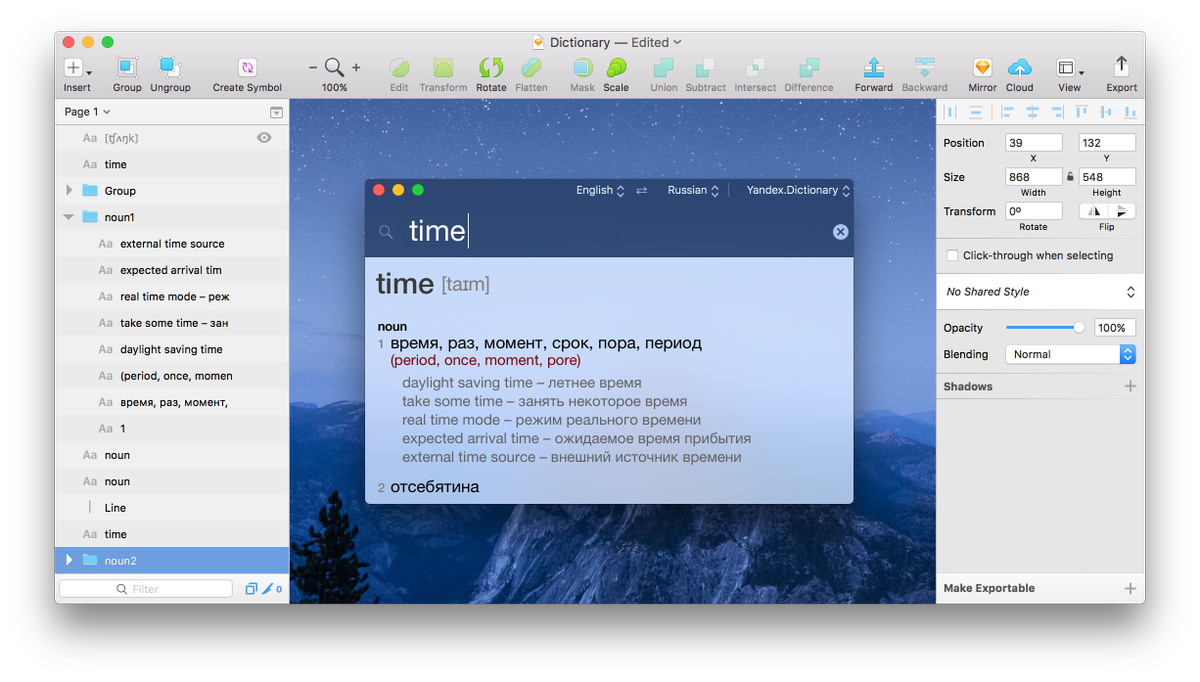The width and height of the screenshot is (1200, 682).
Task: Click the layer filter copy icon
Action: 251,589
